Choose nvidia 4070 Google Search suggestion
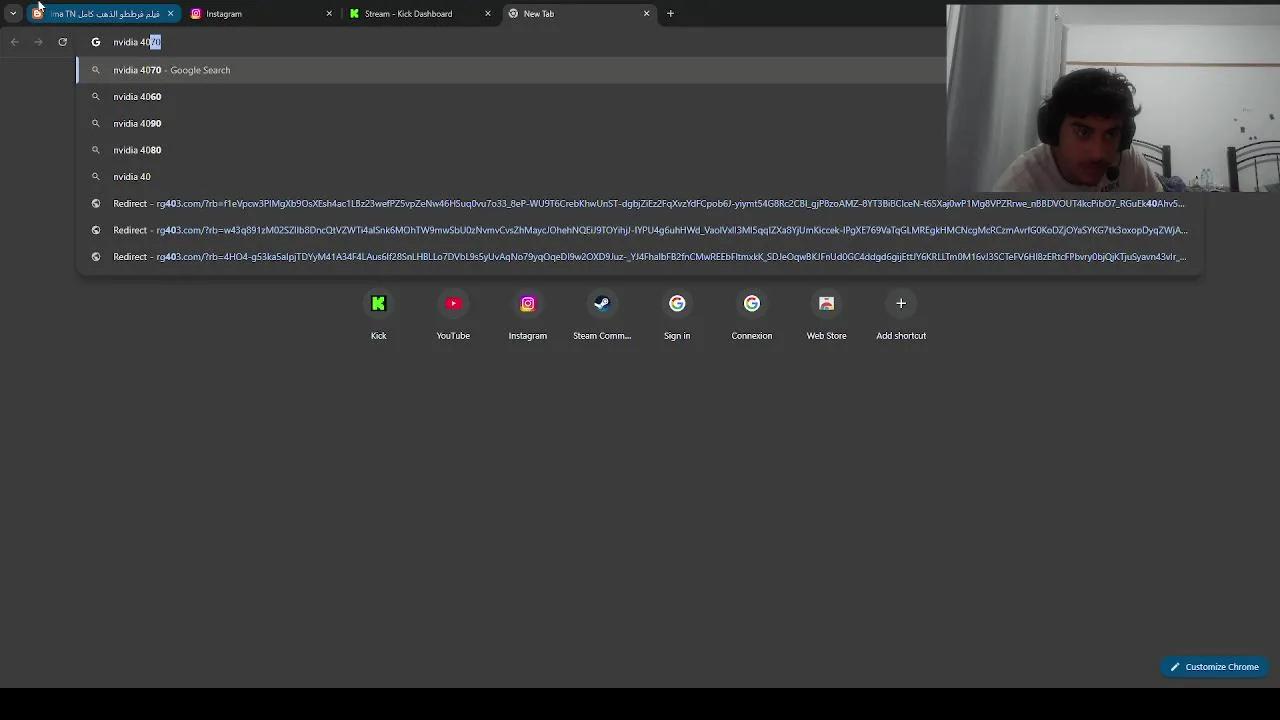1280x720 pixels. coord(511,70)
